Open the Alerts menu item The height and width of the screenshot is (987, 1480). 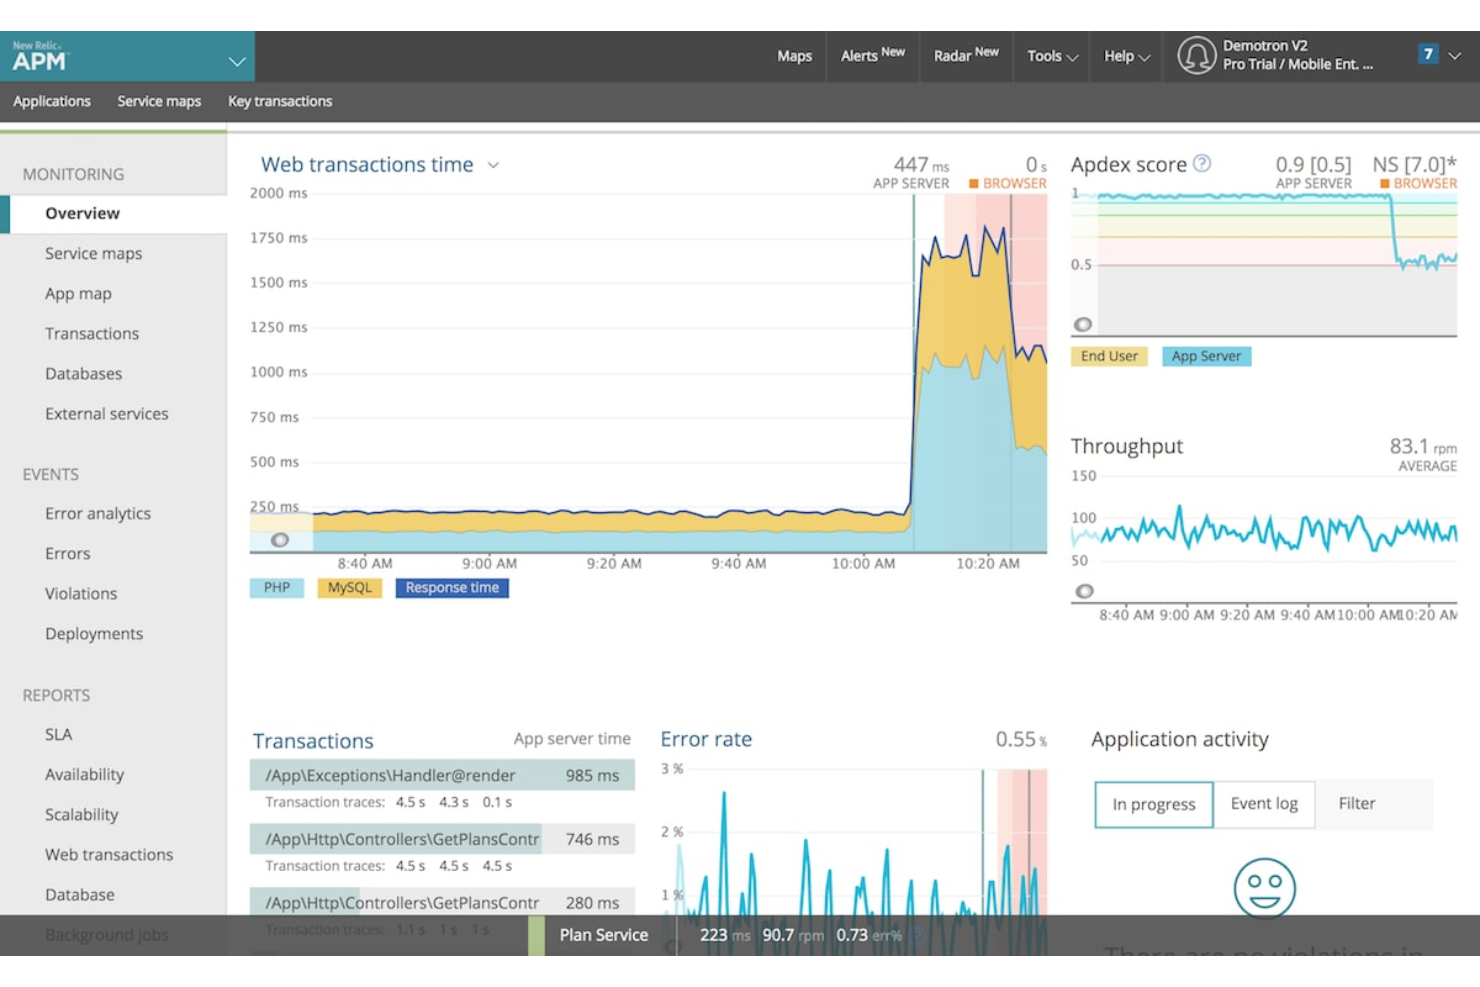869,57
